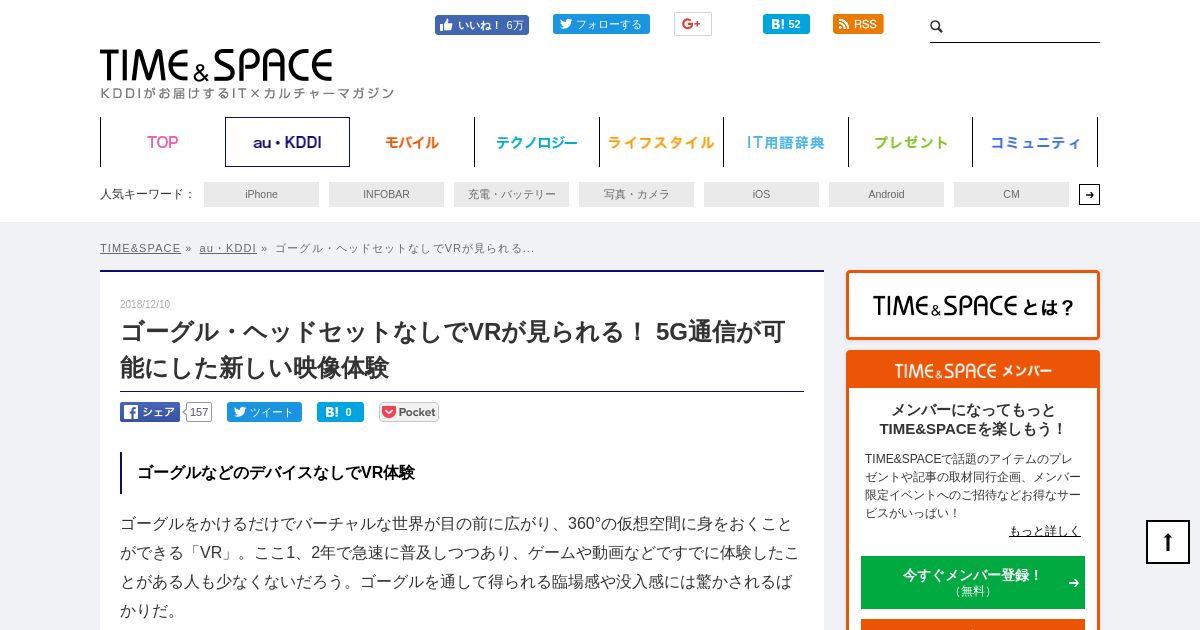1200x630 pixels.
Task: Expand more keywords with arrow button
Action: [1089, 194]
